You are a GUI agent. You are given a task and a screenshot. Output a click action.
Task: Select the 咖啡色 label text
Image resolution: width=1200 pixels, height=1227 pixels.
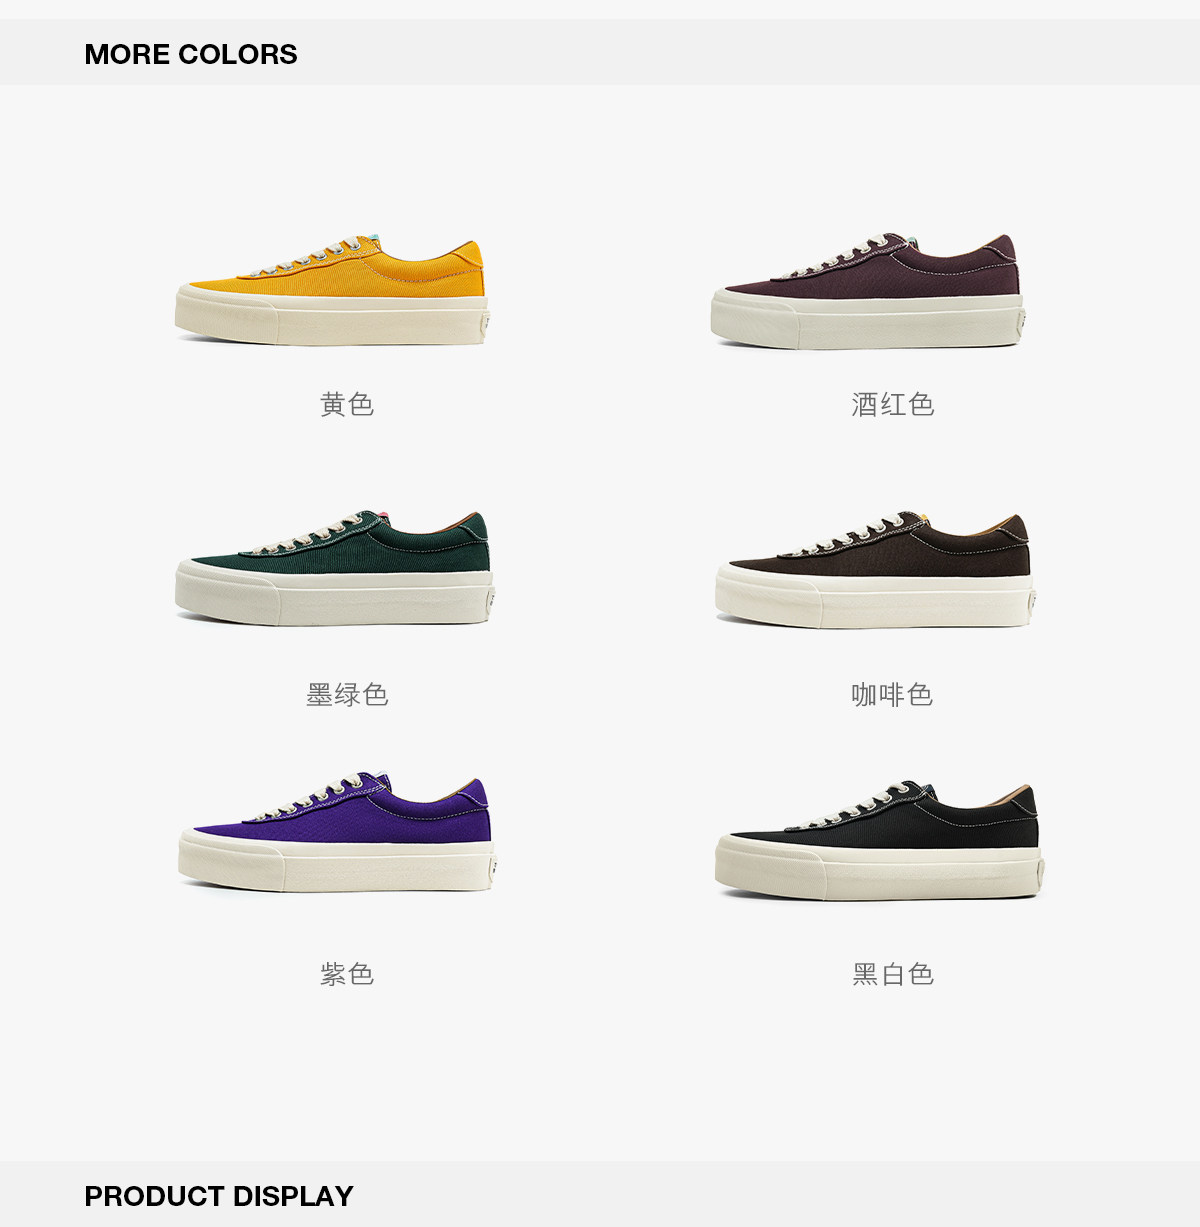tap(892, 694)
